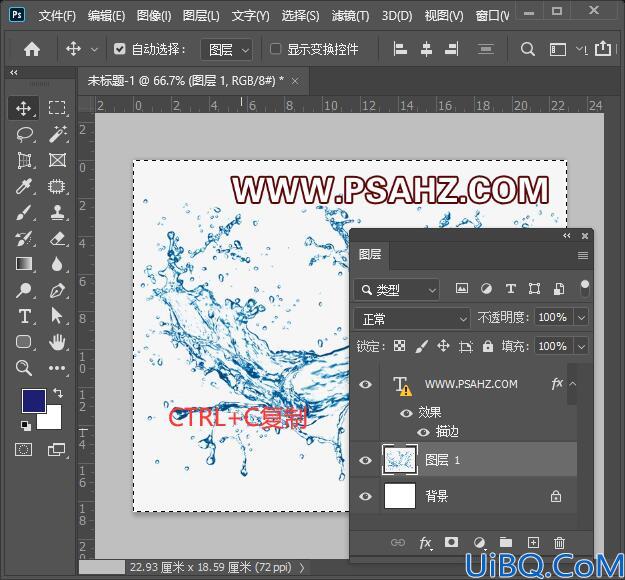The image size is (625, 580).
Task: Select the Spot Healing Brush tool
Action: (57, 186)
